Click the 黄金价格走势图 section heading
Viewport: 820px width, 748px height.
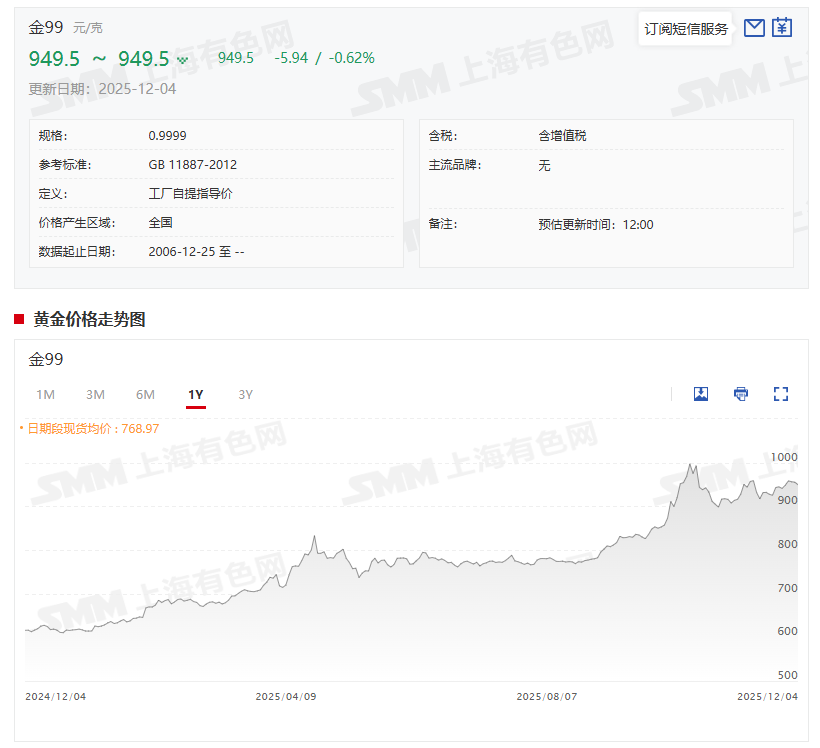pyautogui.click(x=89, y=319)
